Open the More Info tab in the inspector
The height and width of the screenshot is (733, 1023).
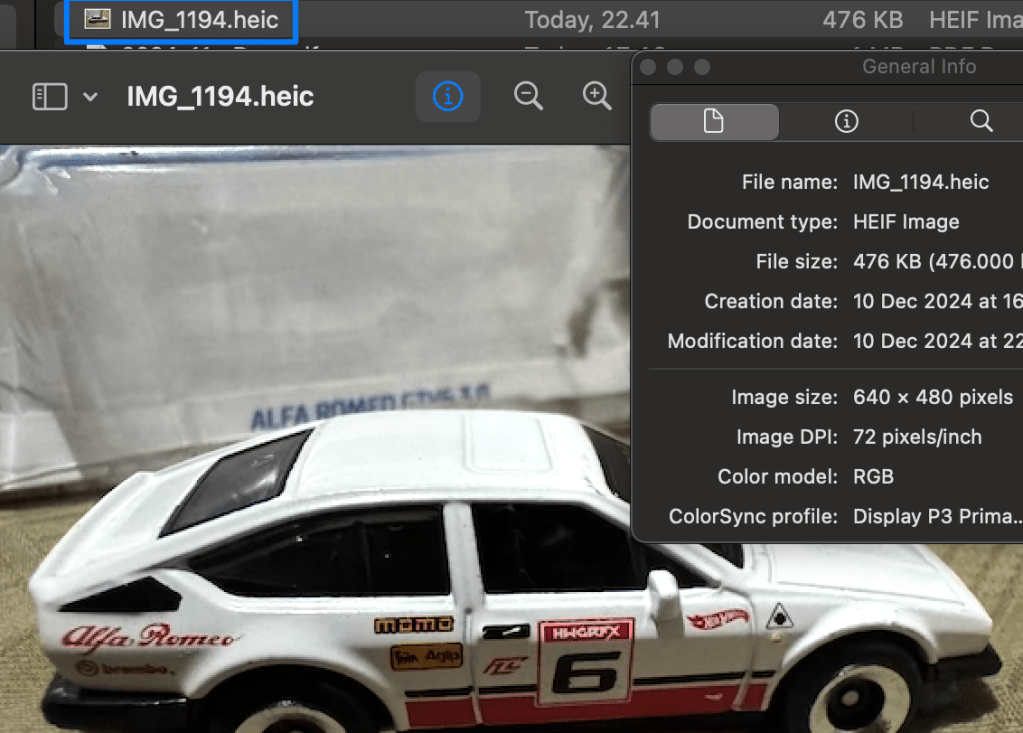[x=846, y=122]
